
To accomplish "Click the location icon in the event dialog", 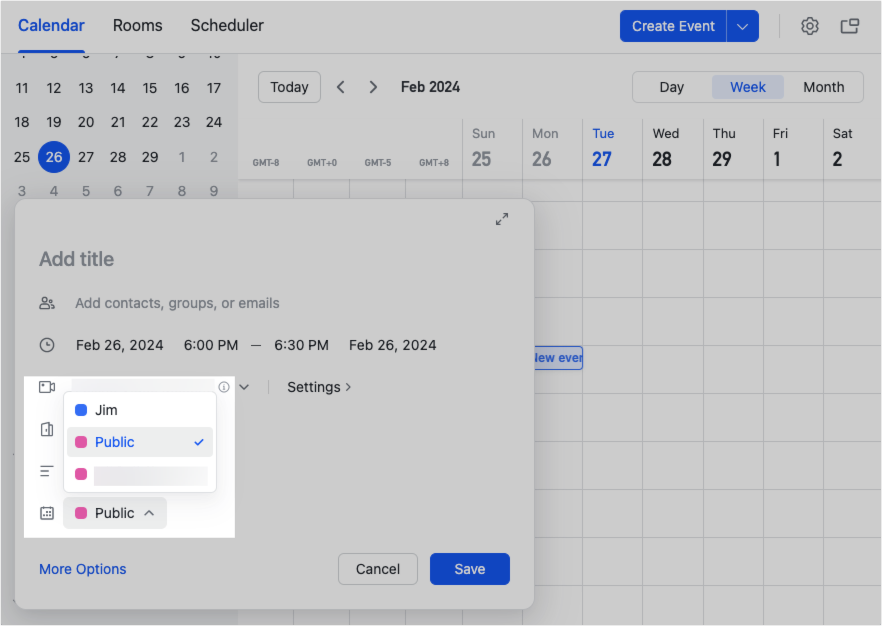I will [x=46, y=428].
